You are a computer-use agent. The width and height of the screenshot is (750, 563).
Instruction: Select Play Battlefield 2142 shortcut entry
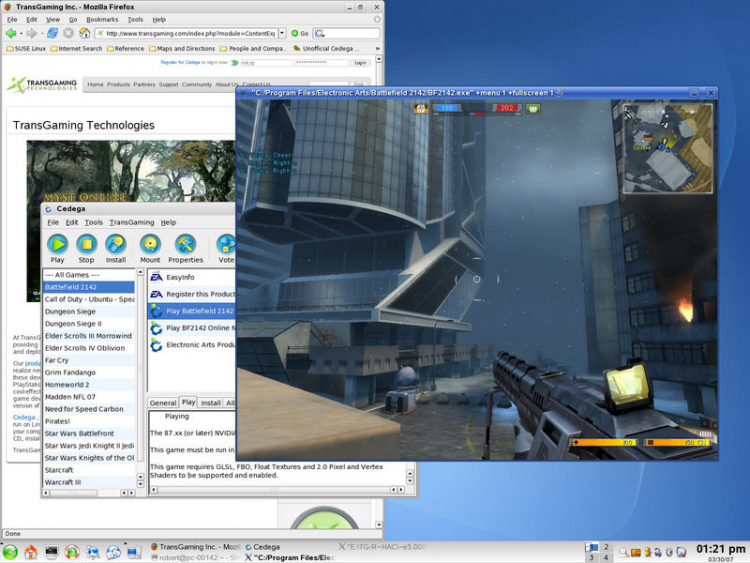192,311
